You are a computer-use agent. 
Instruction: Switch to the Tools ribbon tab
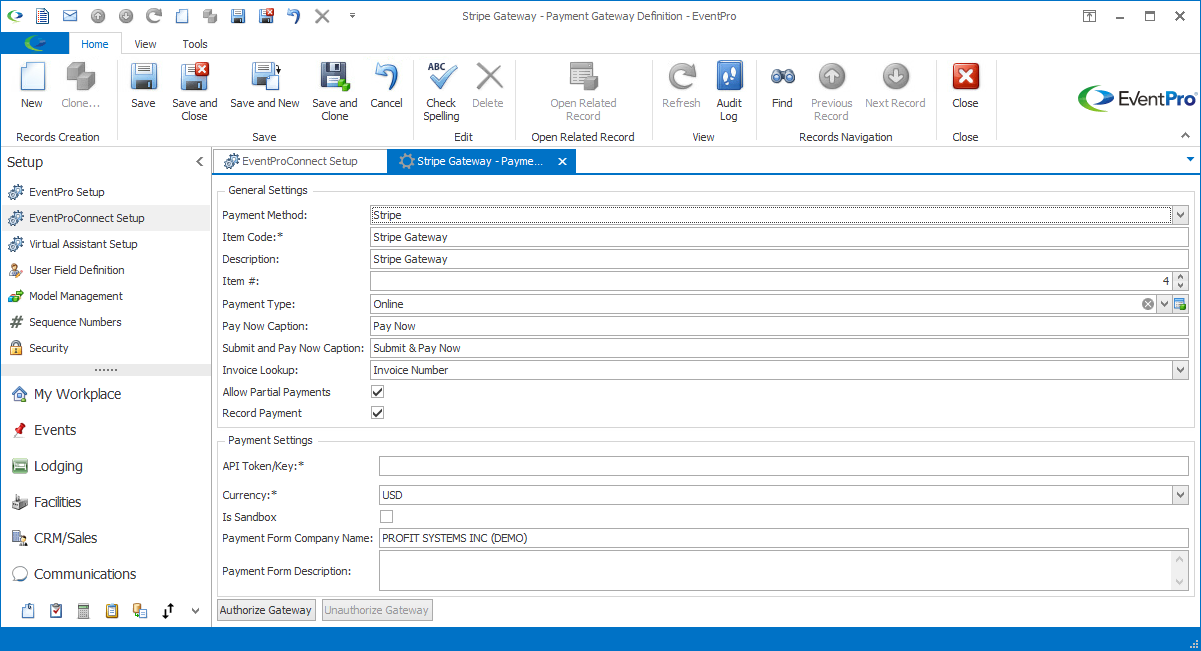[195, 44]
